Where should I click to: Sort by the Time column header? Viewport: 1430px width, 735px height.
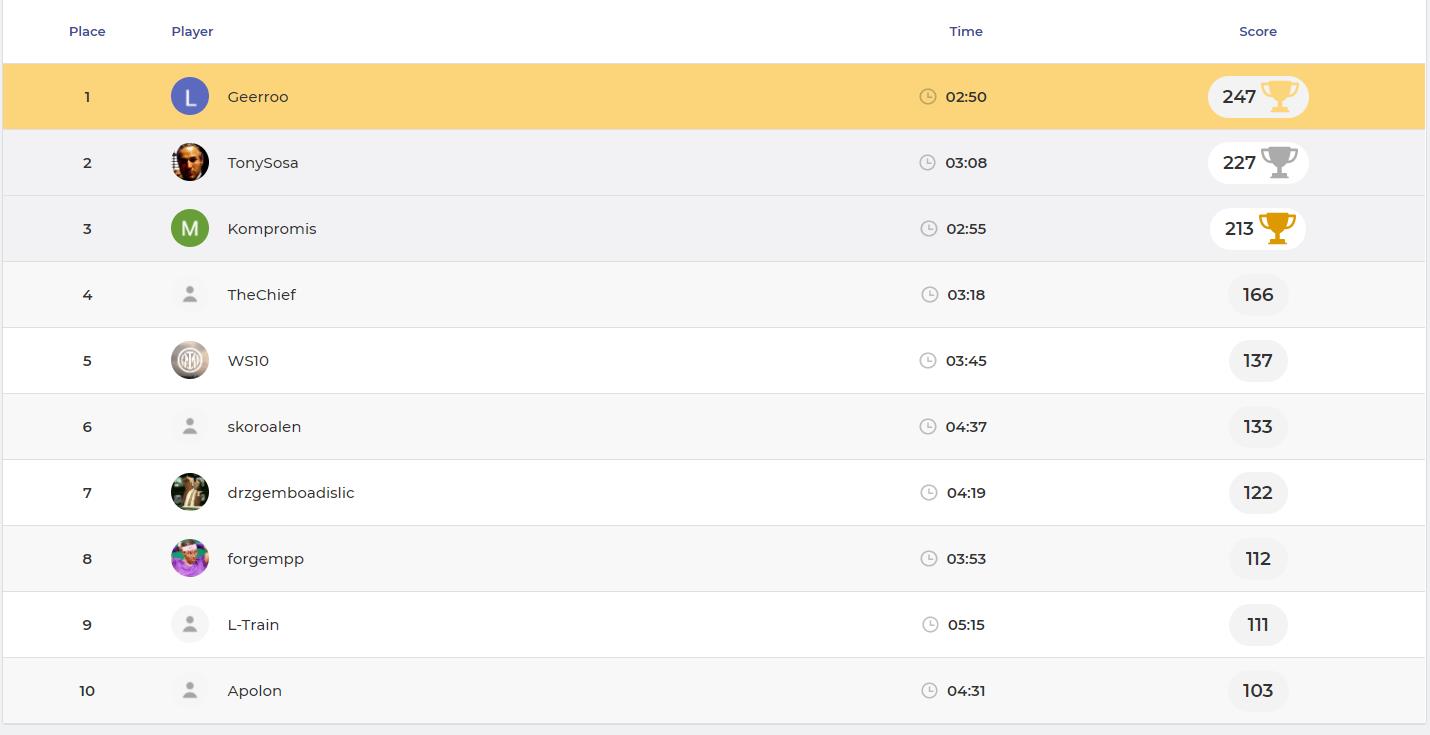coord(966,31)
